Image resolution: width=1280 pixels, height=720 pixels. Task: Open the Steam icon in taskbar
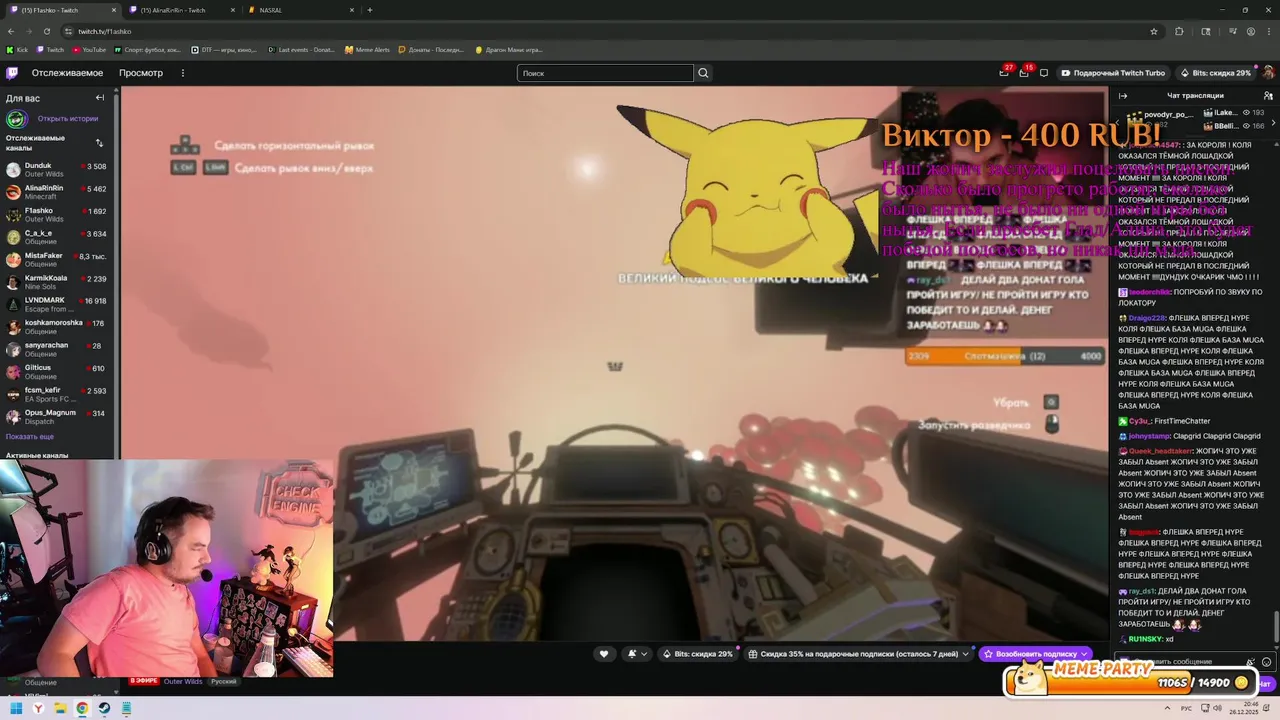point(104,708)
